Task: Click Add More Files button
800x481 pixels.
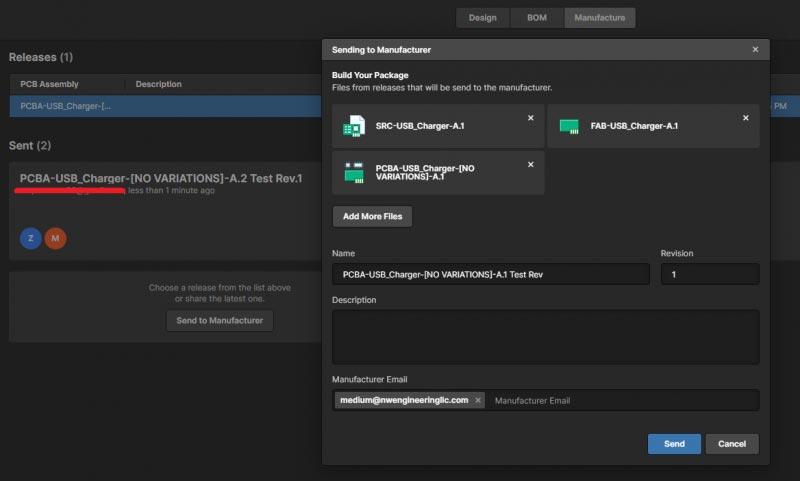Action: [372, 216]
